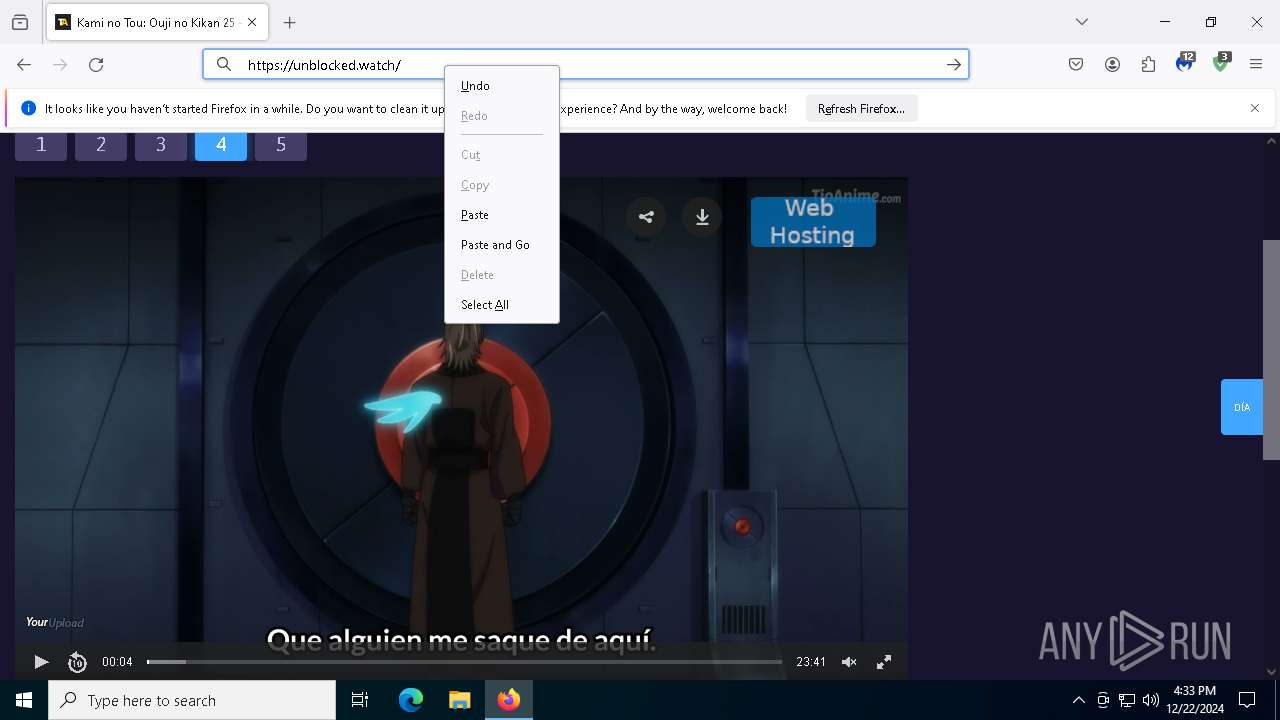Viewport: 1280px width, 720px height.
Task: Open a new tab with plus button
Action: click(x=290, y=22)
